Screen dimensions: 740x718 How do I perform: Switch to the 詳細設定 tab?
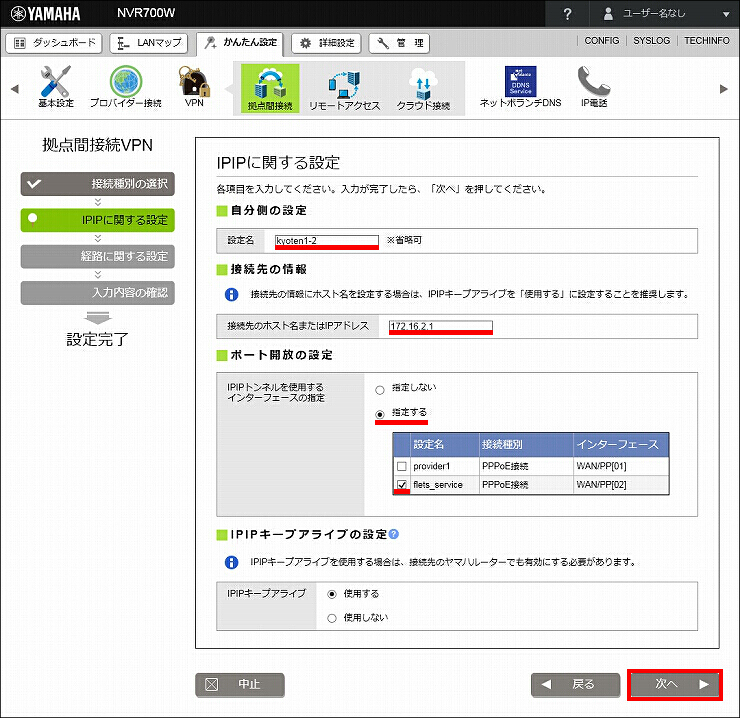click(327, 43)
